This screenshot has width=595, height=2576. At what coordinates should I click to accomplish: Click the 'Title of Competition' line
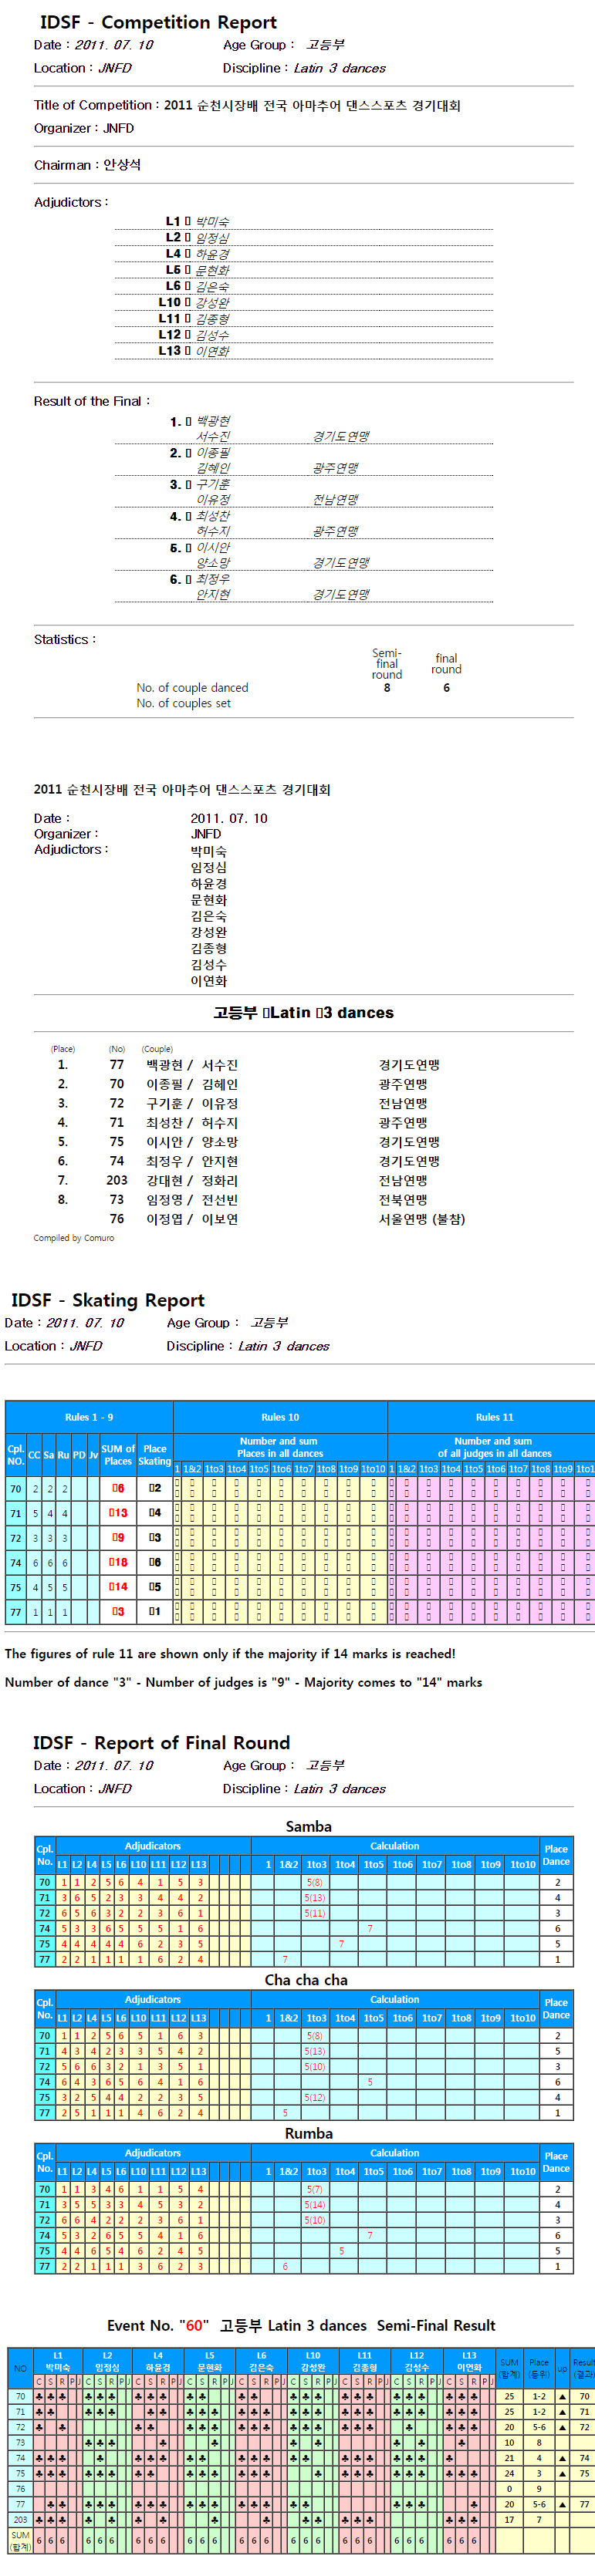pyautogui.click(x=247, y=105)
